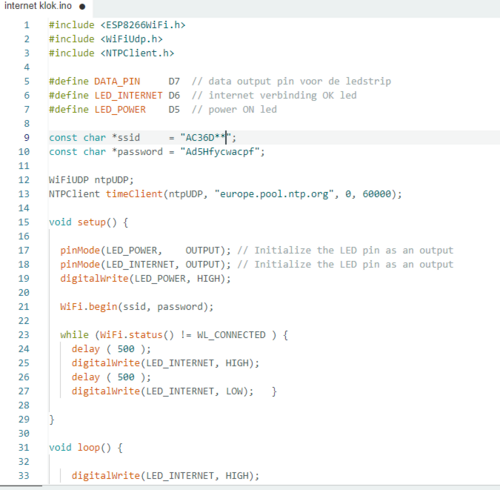Click the ntpUDP declaration on line 12
The width and height of the screenshot is (500, 490).
[x=91, y=180]
